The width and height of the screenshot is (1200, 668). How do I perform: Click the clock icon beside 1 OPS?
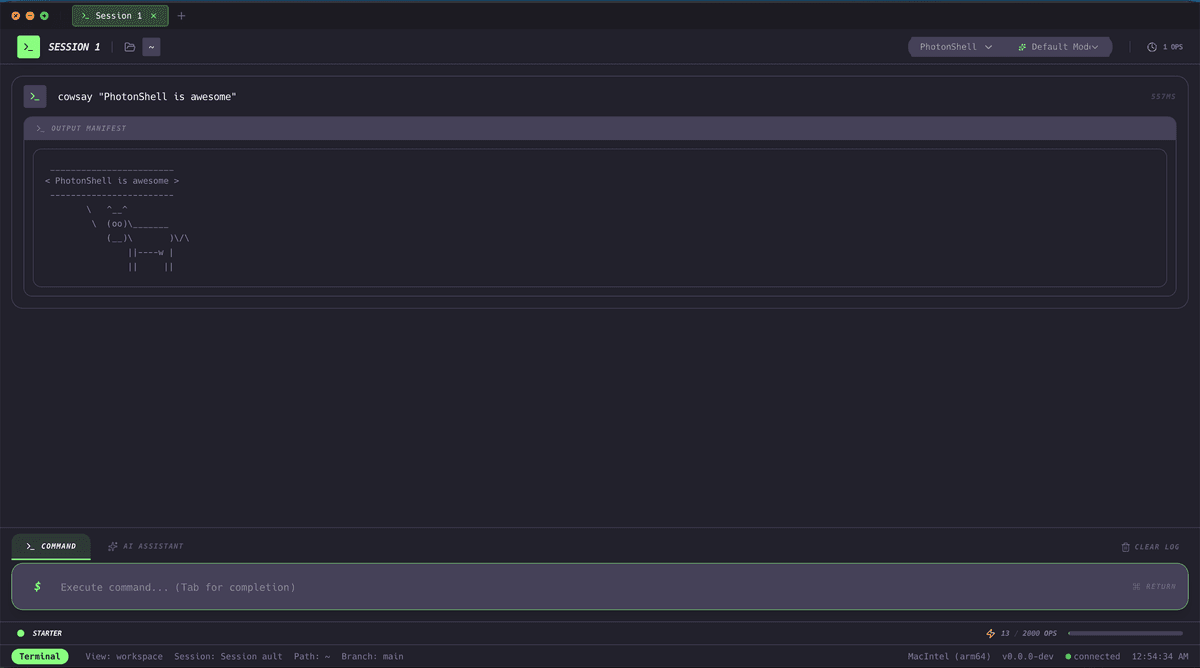point(1152,47)
